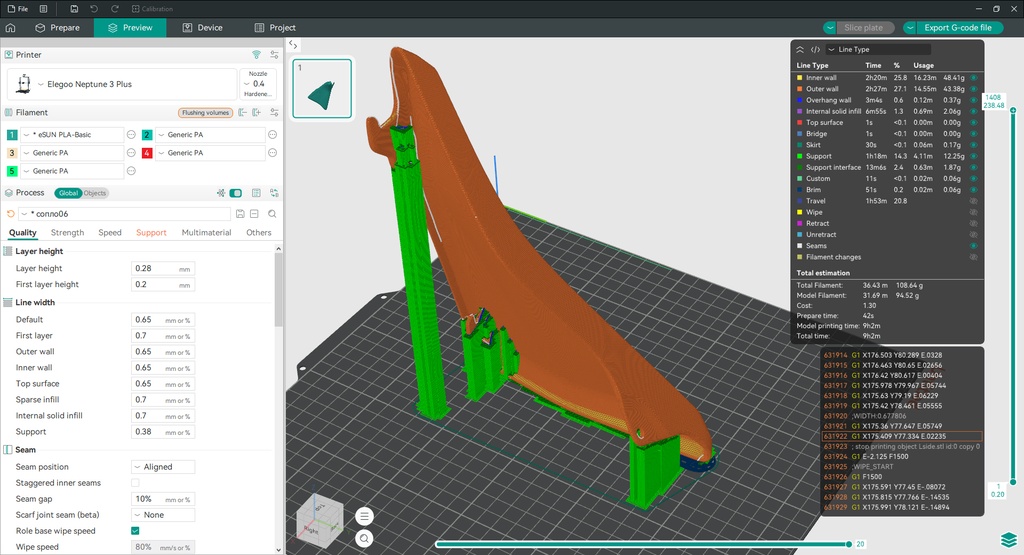Screen dimensions: 1024x555
Task: Open printer Wi-Fi connection icon
Action: 257,55
